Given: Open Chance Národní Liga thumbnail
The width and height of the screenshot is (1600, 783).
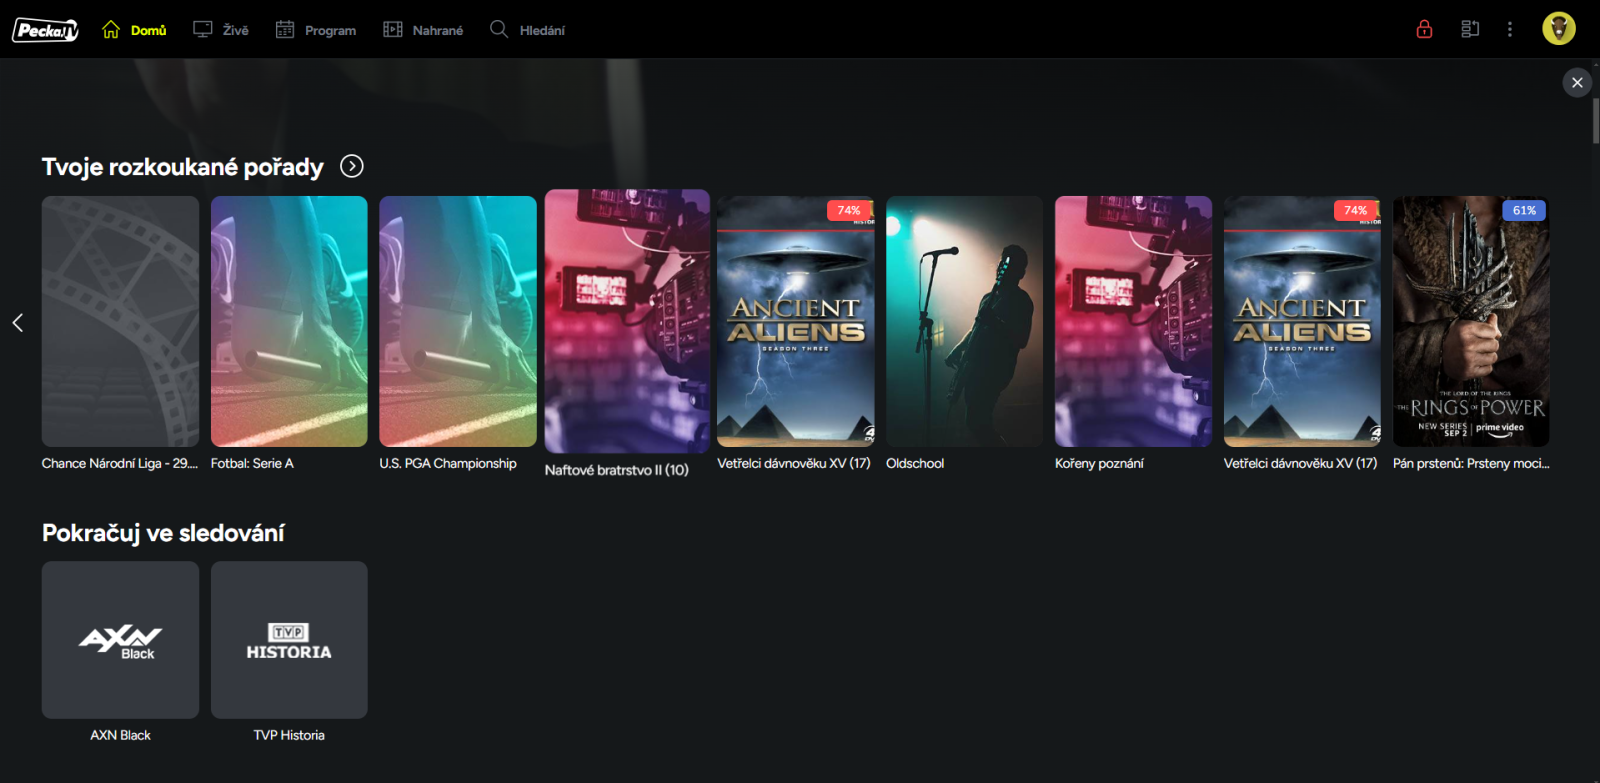Looking at the screenshot, I should [x=120, y=321].
